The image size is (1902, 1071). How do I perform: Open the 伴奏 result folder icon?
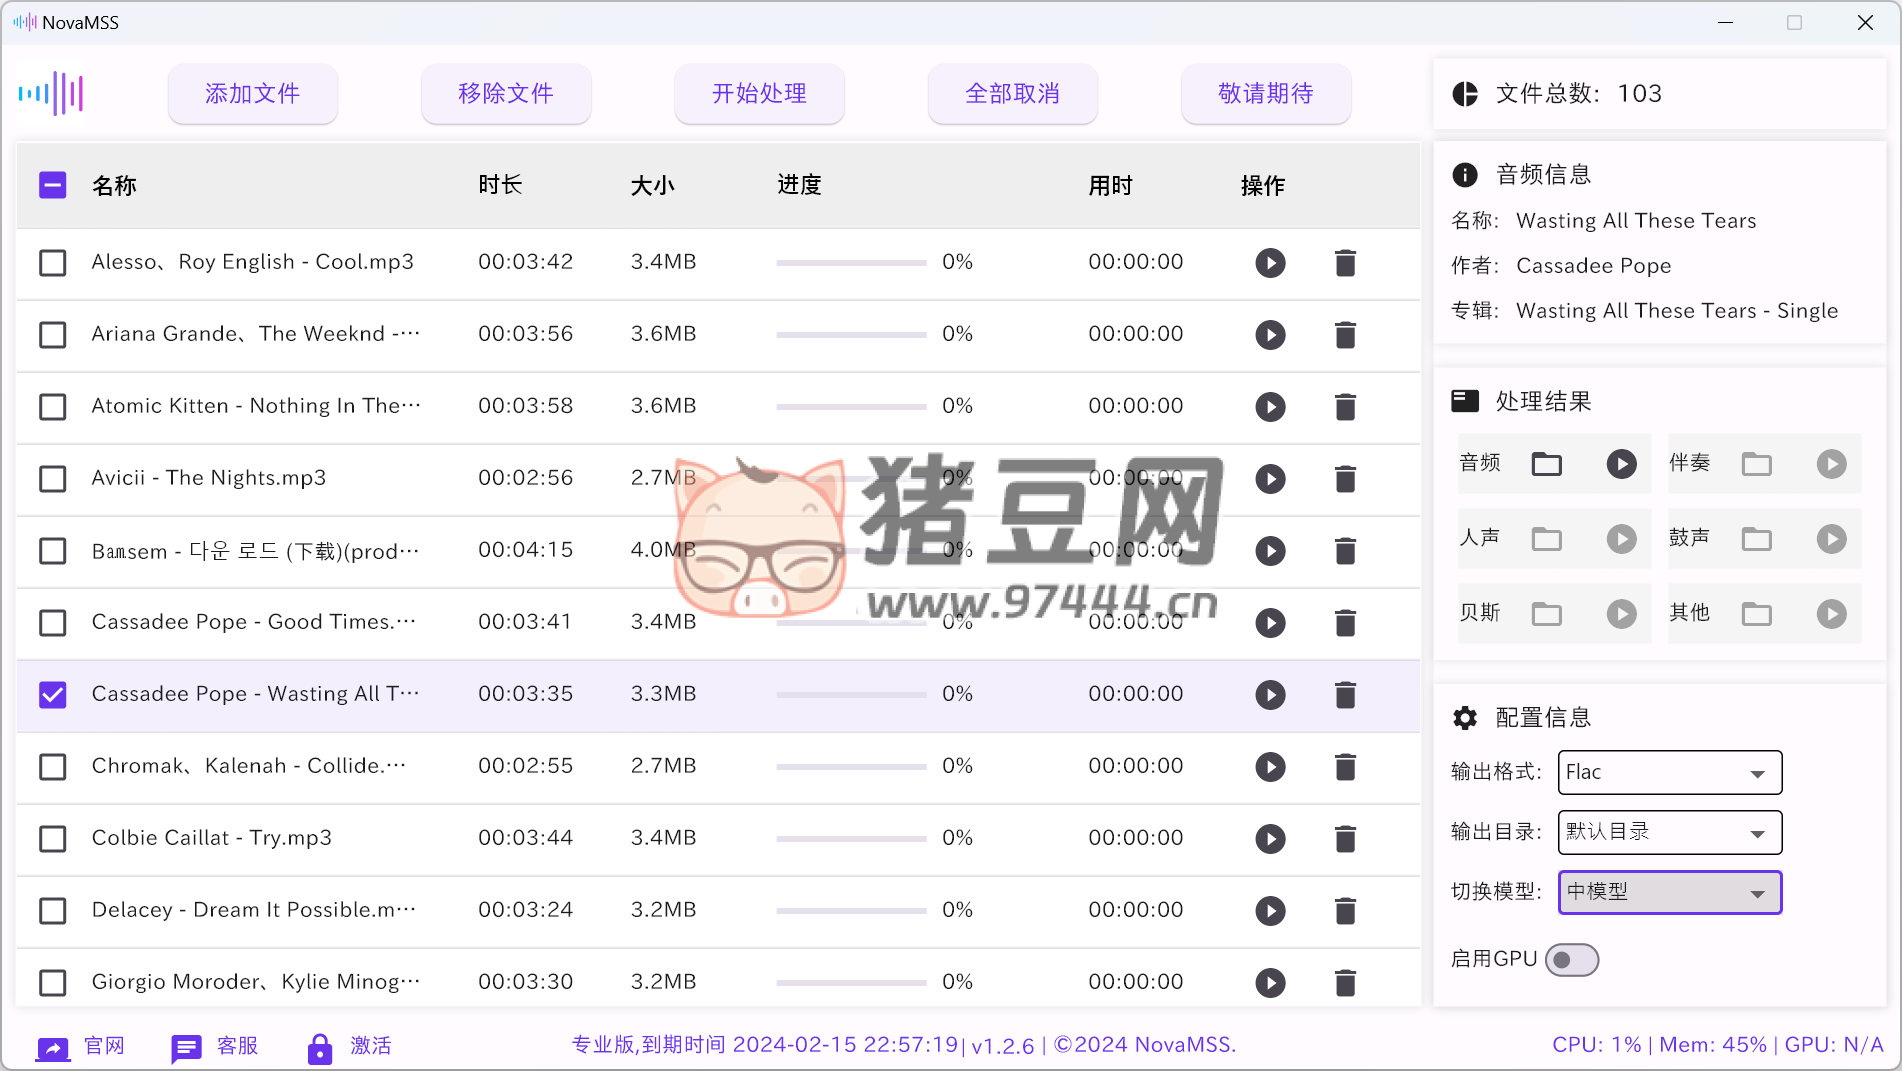coord(1756,464)
